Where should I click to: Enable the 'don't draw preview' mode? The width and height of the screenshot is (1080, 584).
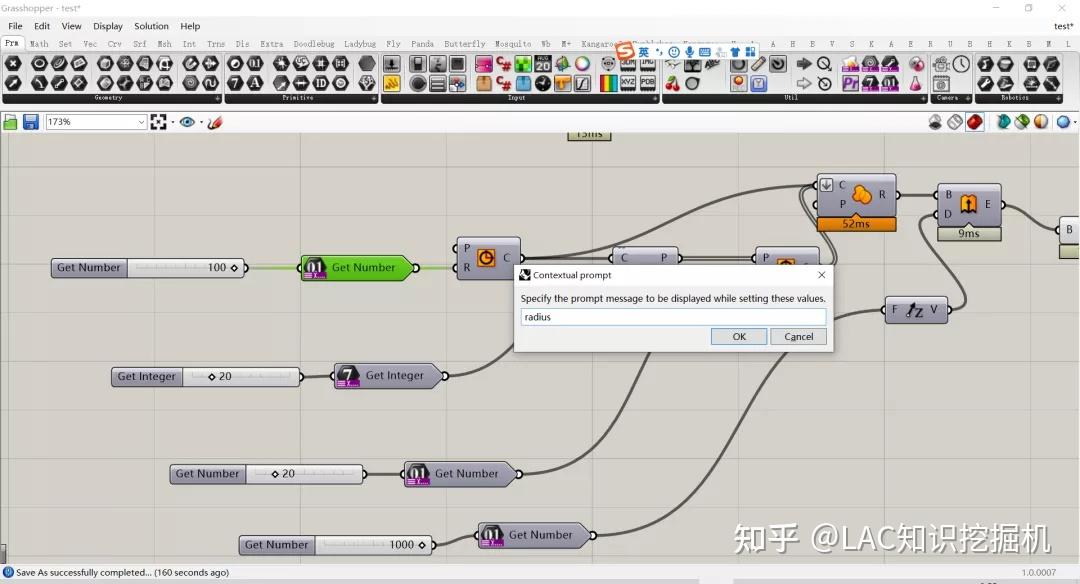pyautogui.click(x=935, y=123)
